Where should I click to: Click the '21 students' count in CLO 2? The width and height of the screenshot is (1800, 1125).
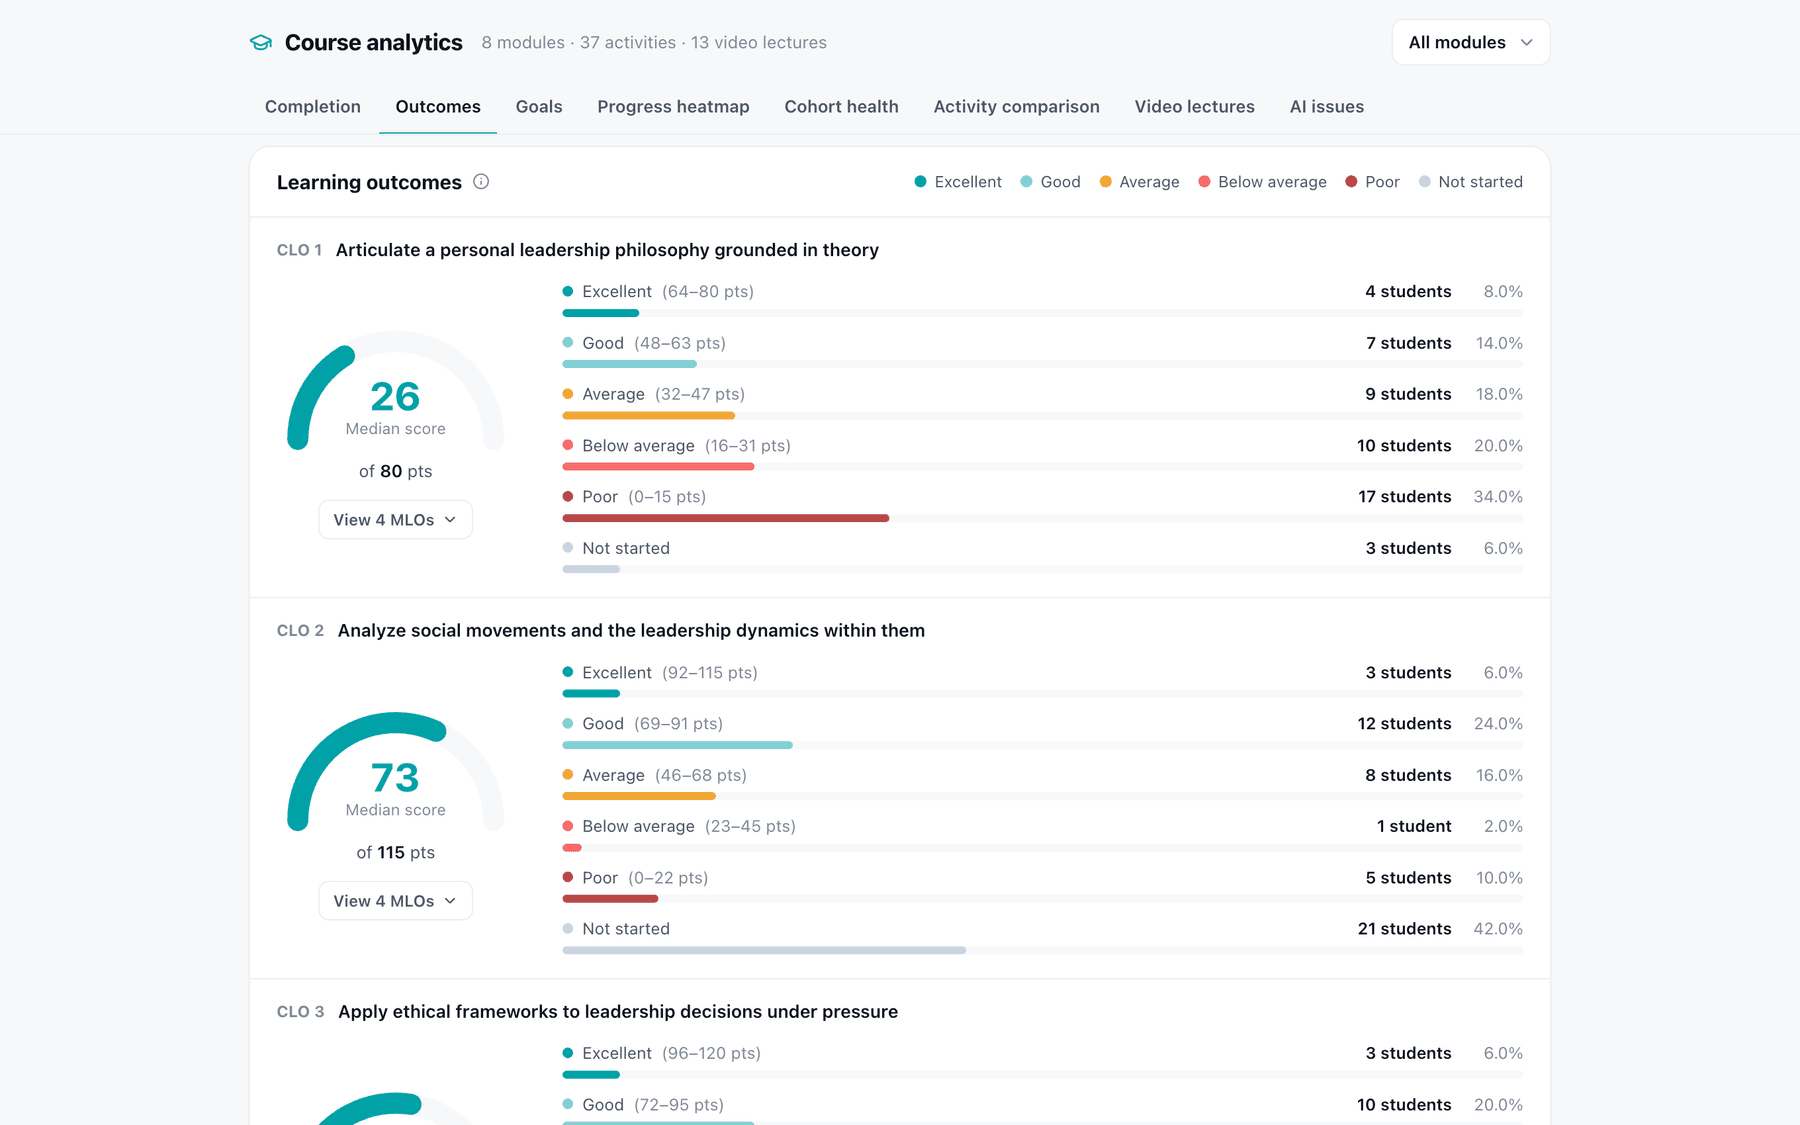[1404, 929]
